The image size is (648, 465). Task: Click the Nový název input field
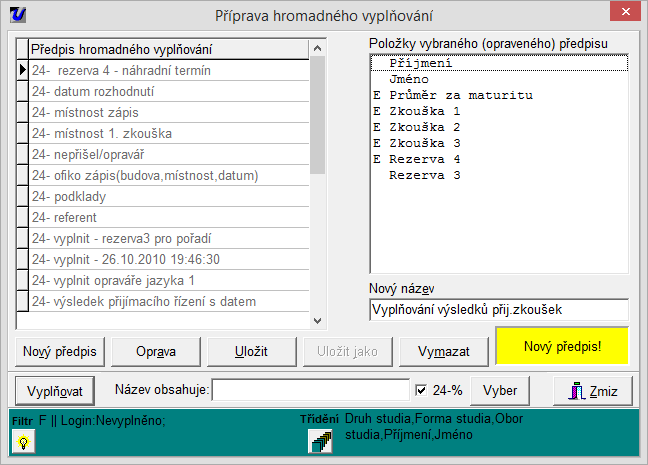click(x=497, y=310)
